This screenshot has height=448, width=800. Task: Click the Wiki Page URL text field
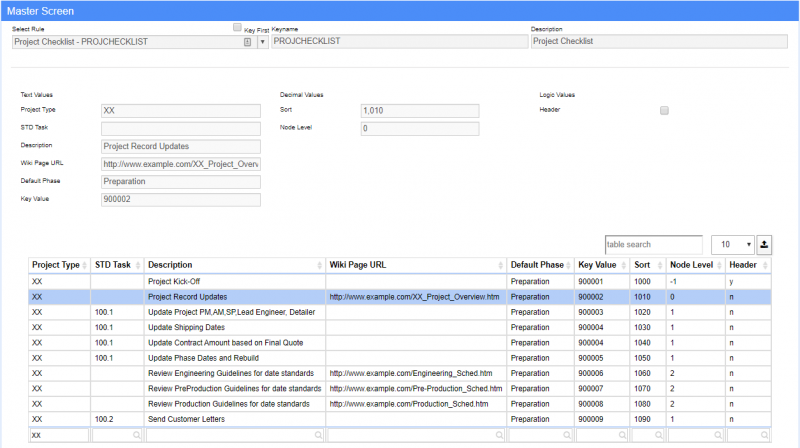click(x=180, y=163)
